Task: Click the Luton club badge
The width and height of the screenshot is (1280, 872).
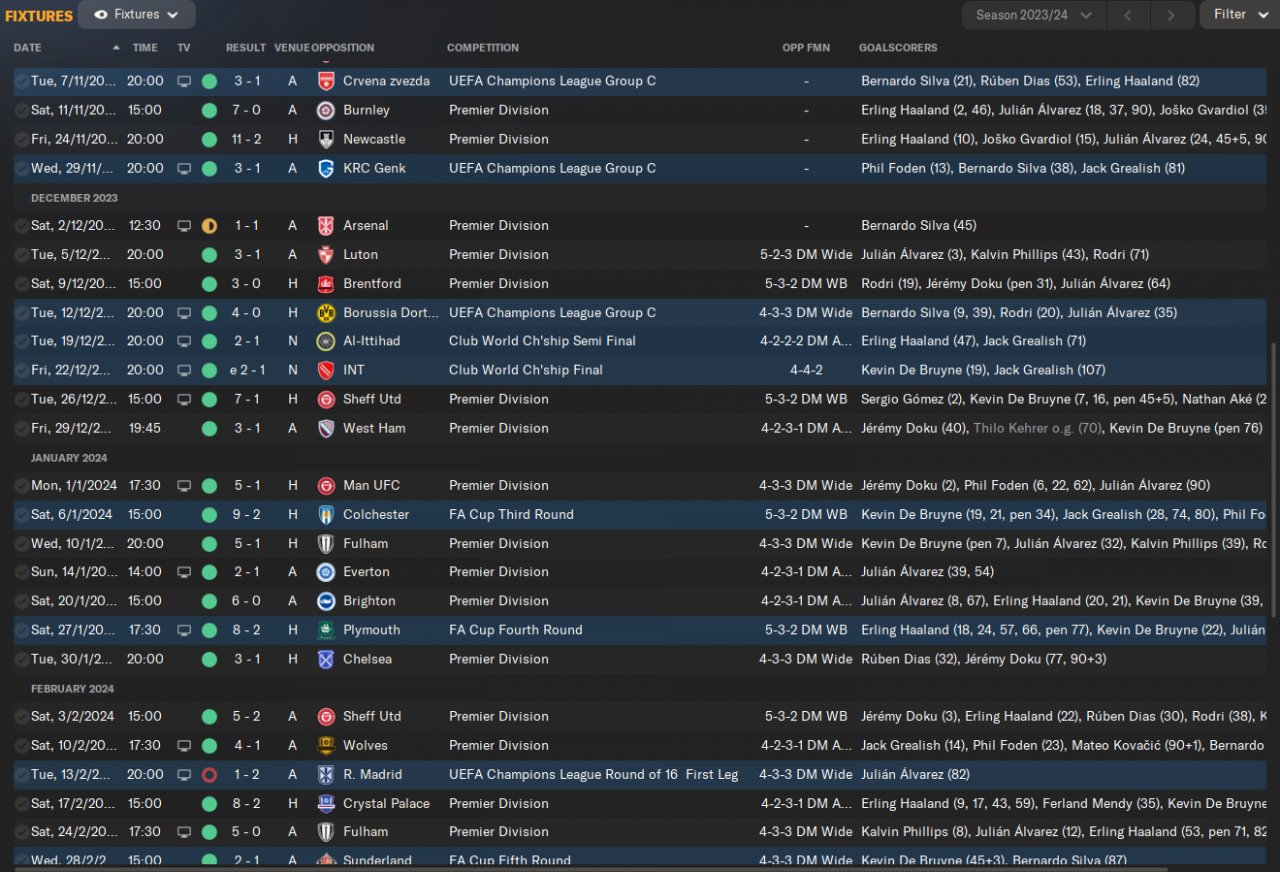Action: point(325,255)
